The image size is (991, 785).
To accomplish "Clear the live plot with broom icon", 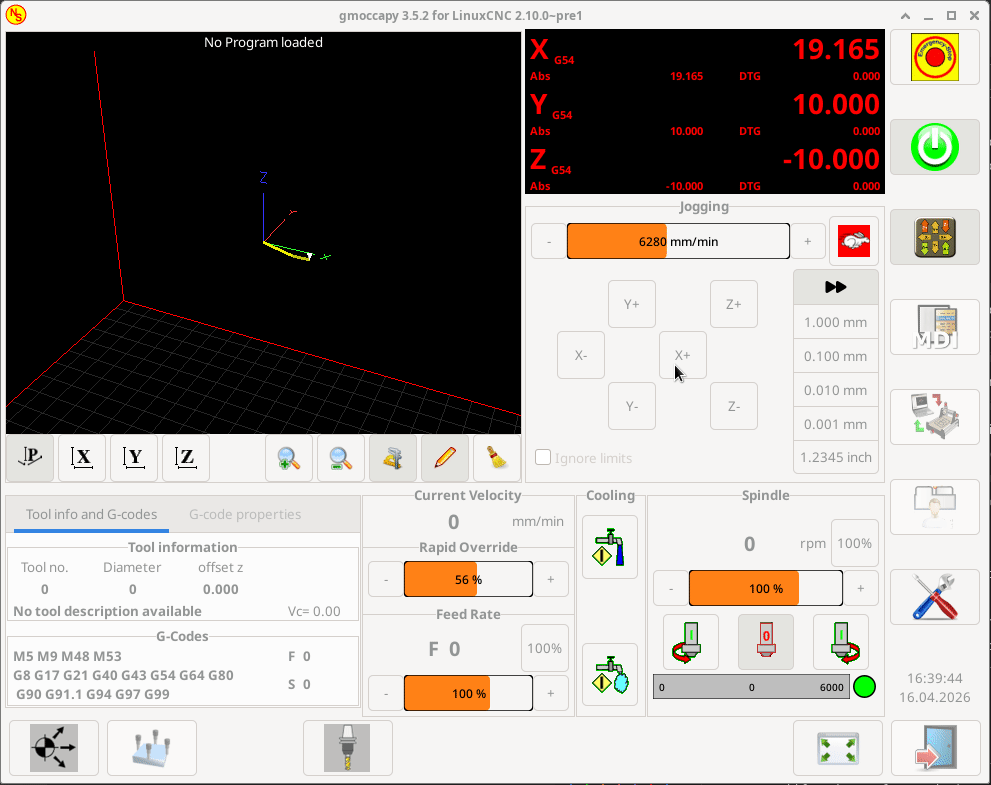I will (x=497, y=458).
